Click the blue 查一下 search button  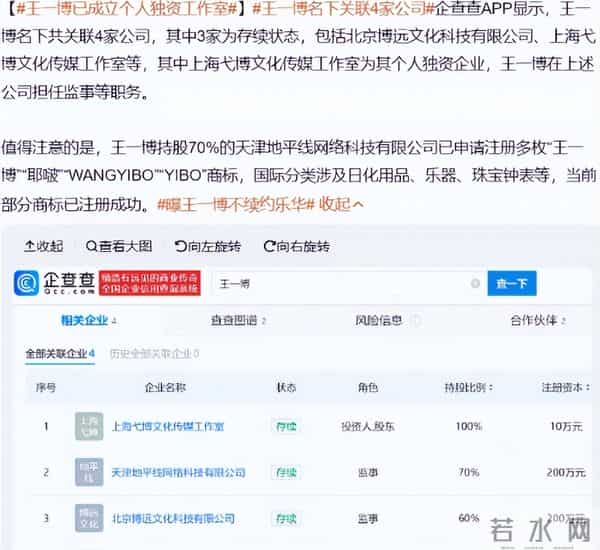[x=512, y=284]
